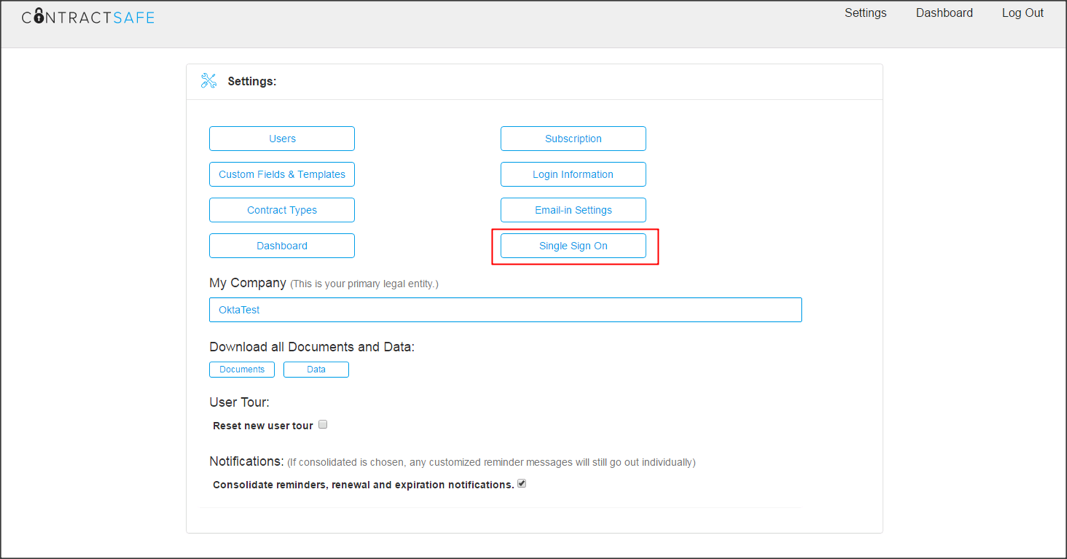This screenshot has height=559, width=1067.
Task: Uncheck the Consolidate reminders notifications checkbox
Action: coord(521,484)
